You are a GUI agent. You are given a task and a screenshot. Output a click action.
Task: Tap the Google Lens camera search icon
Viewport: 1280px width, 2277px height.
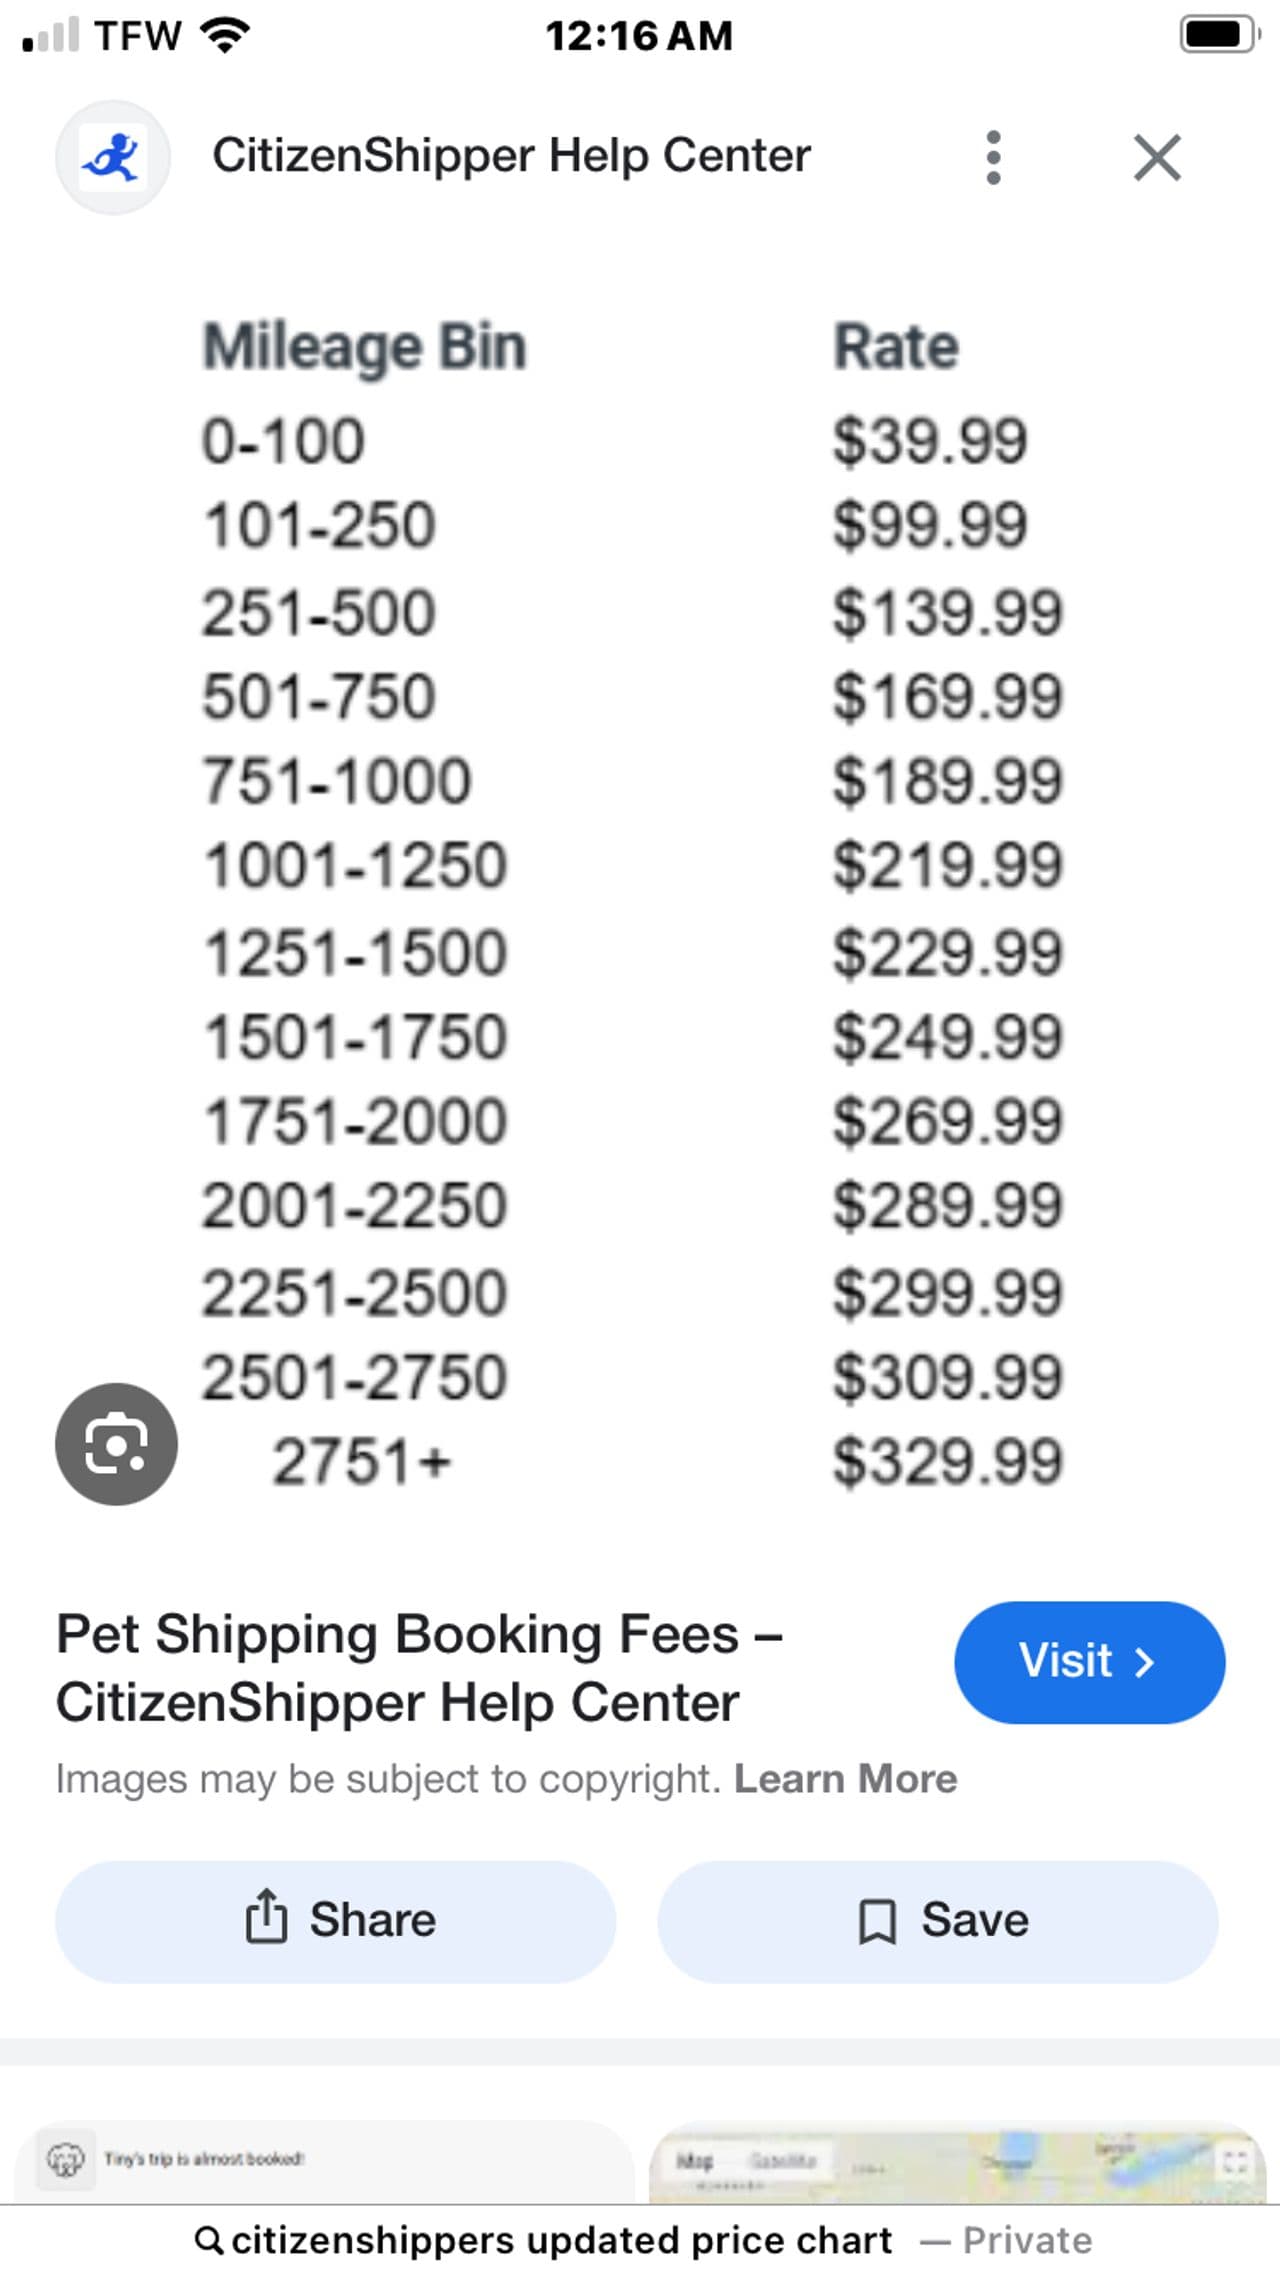116,1443
